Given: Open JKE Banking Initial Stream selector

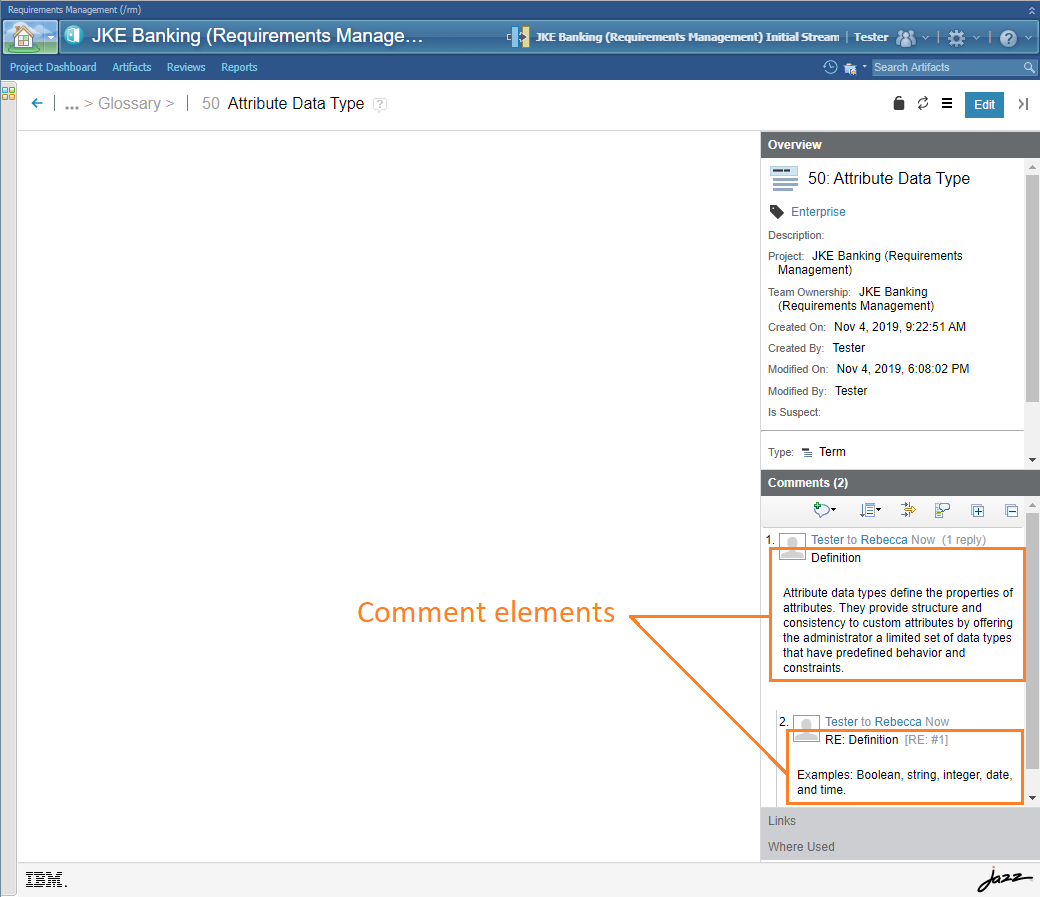Looking at the screenshot, I should point(687,37).
